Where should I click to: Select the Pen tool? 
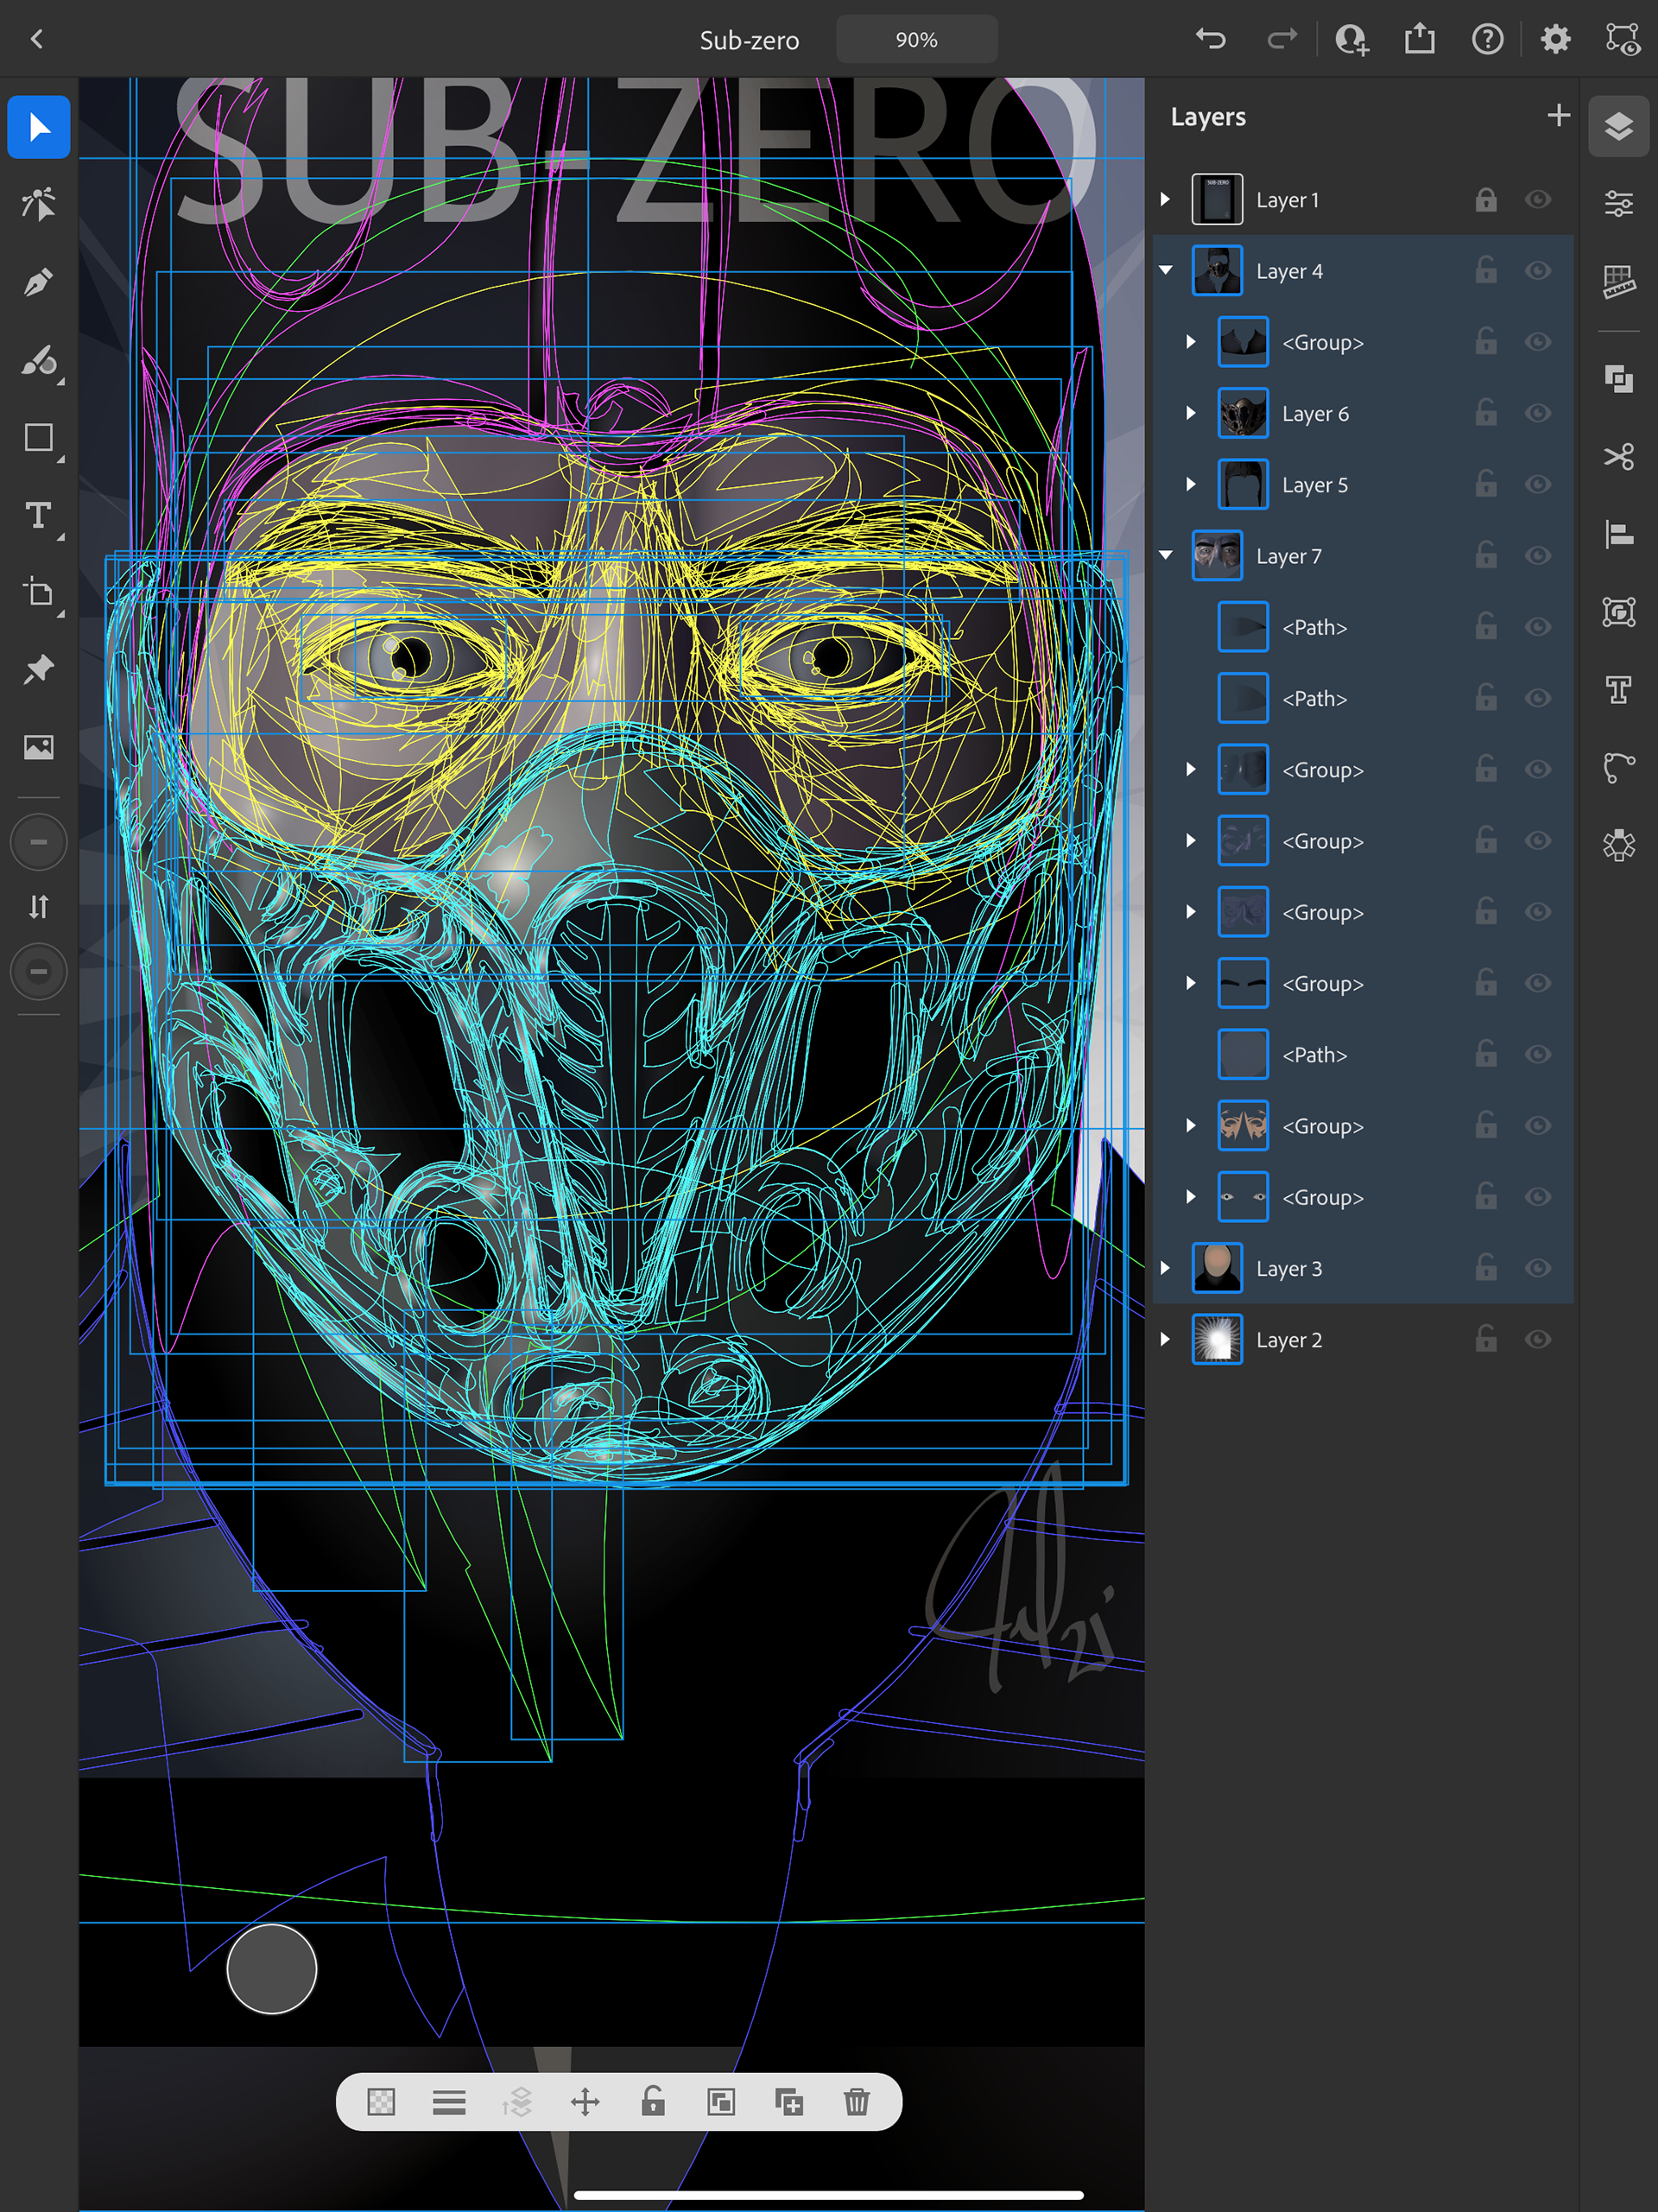tap(38, 283)
